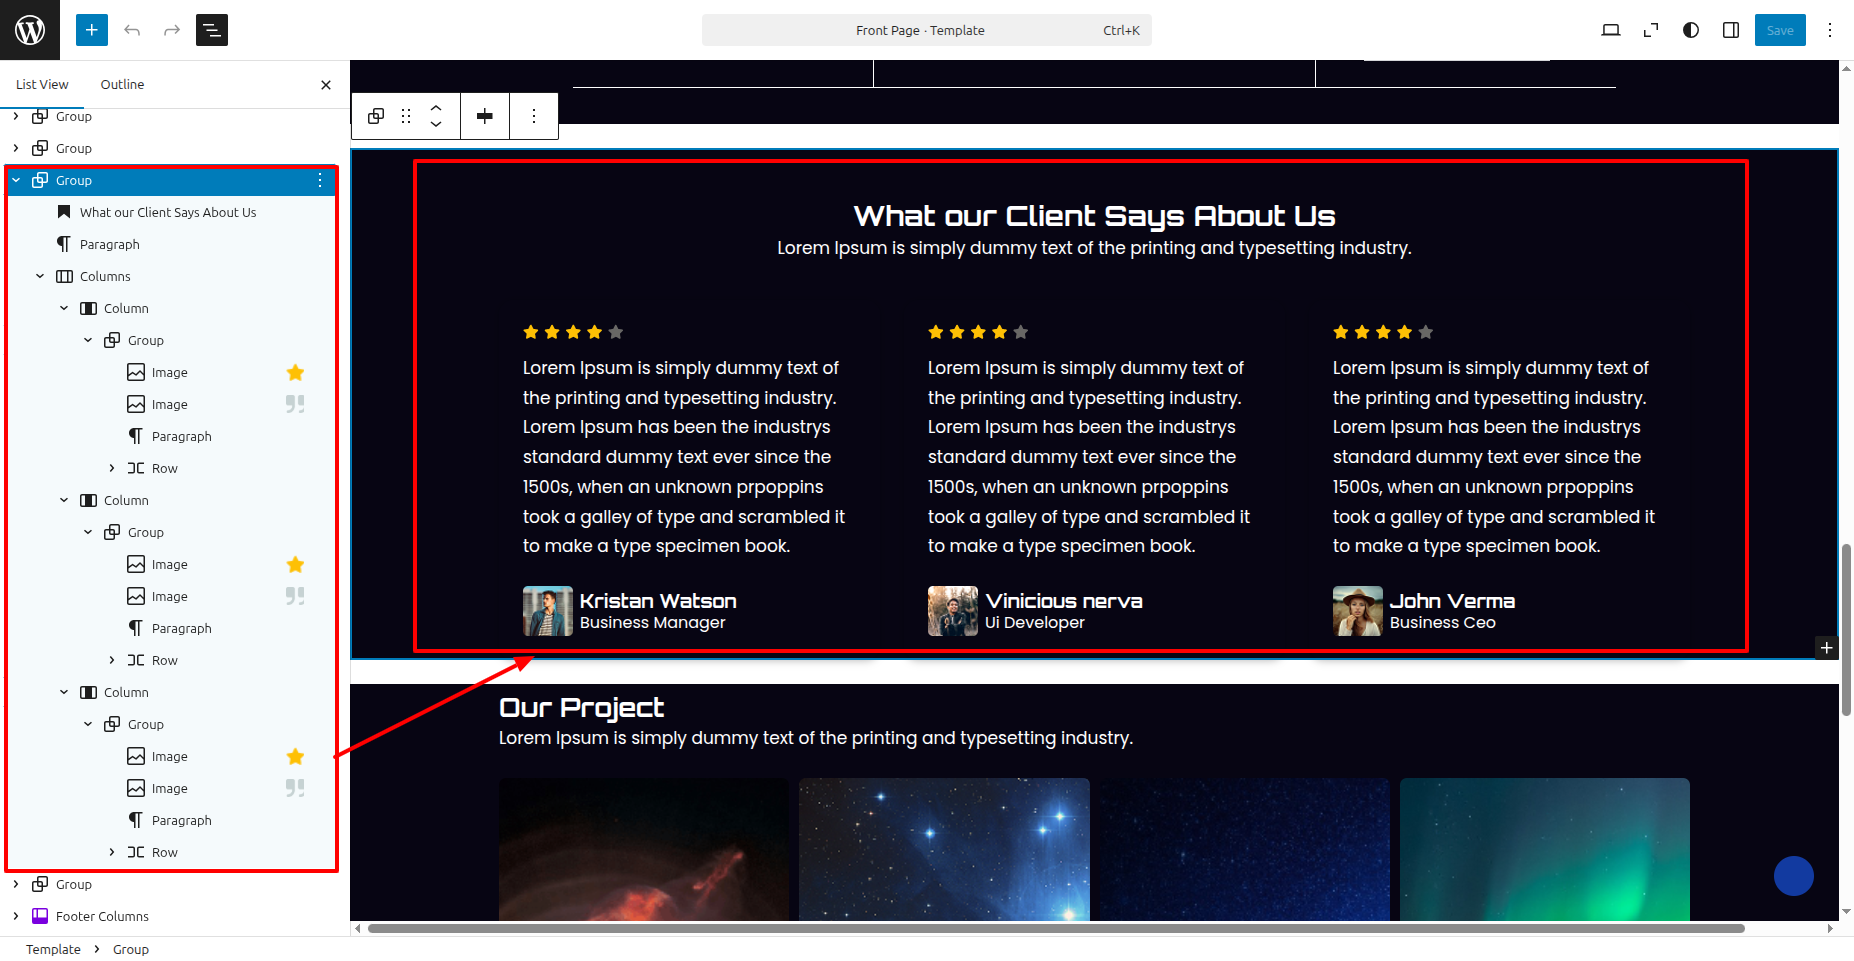
Task: Expand the Footer Columns item
Action: (16, 916)
